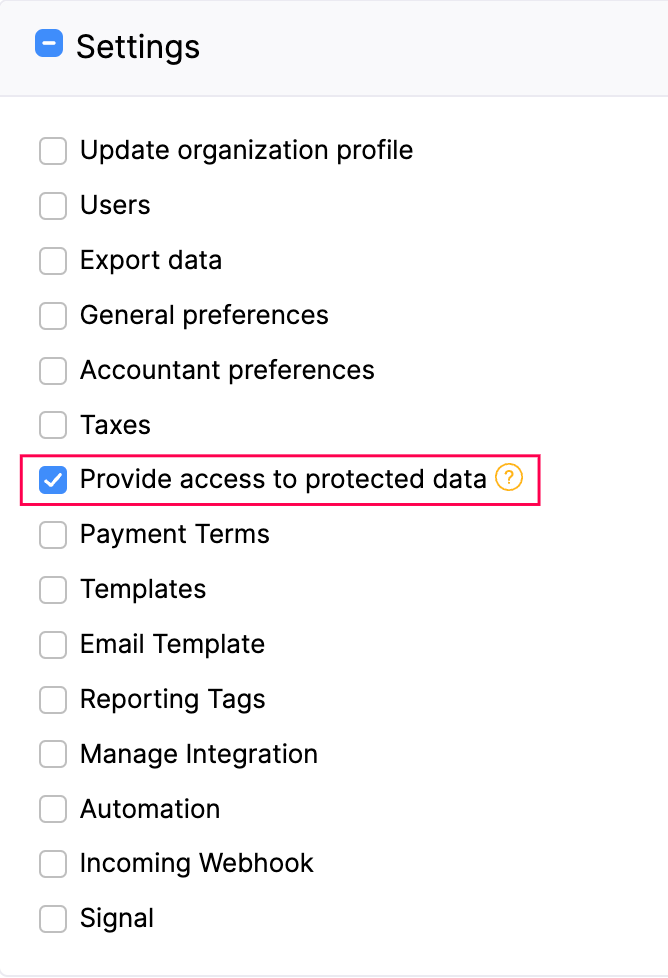This screenshot has height=978, width=668.
Task: Enable the Incoming Webhook checkbox
Action: 52,863
